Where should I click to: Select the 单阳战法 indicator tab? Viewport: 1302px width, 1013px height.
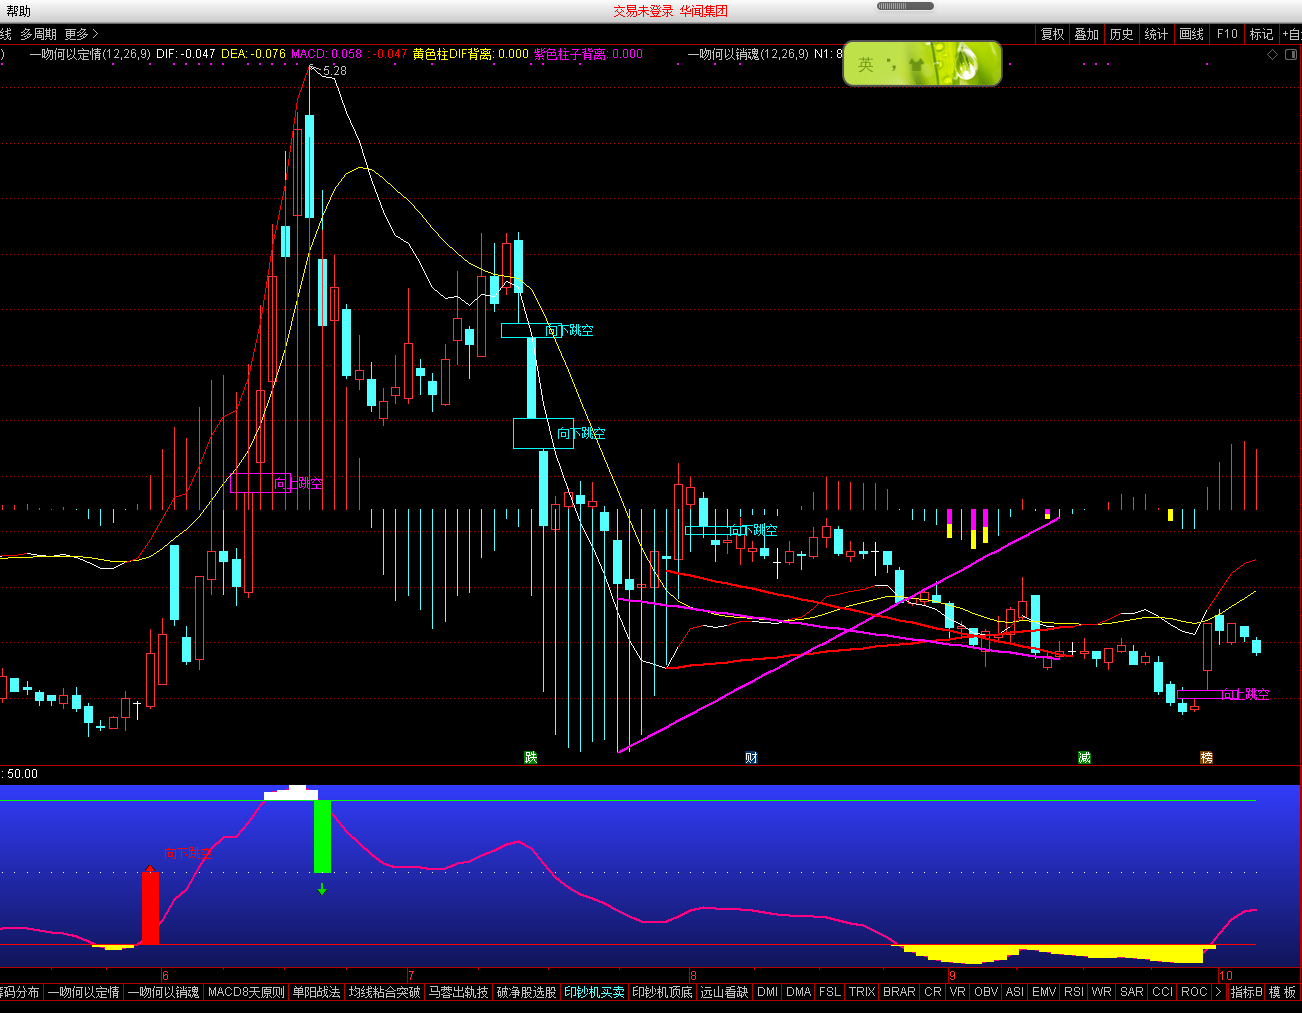[x=316, y=992]
